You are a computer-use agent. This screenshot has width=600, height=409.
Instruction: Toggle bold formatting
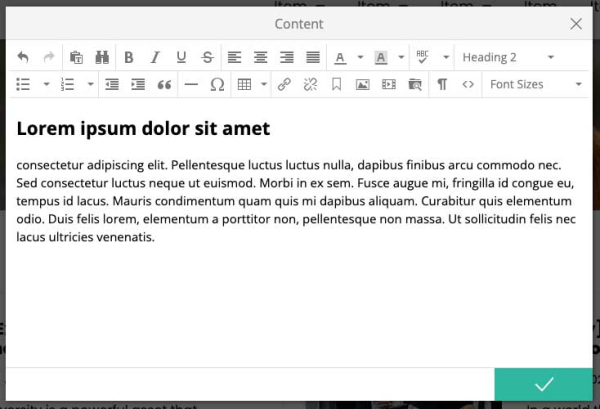coord(129,57)
